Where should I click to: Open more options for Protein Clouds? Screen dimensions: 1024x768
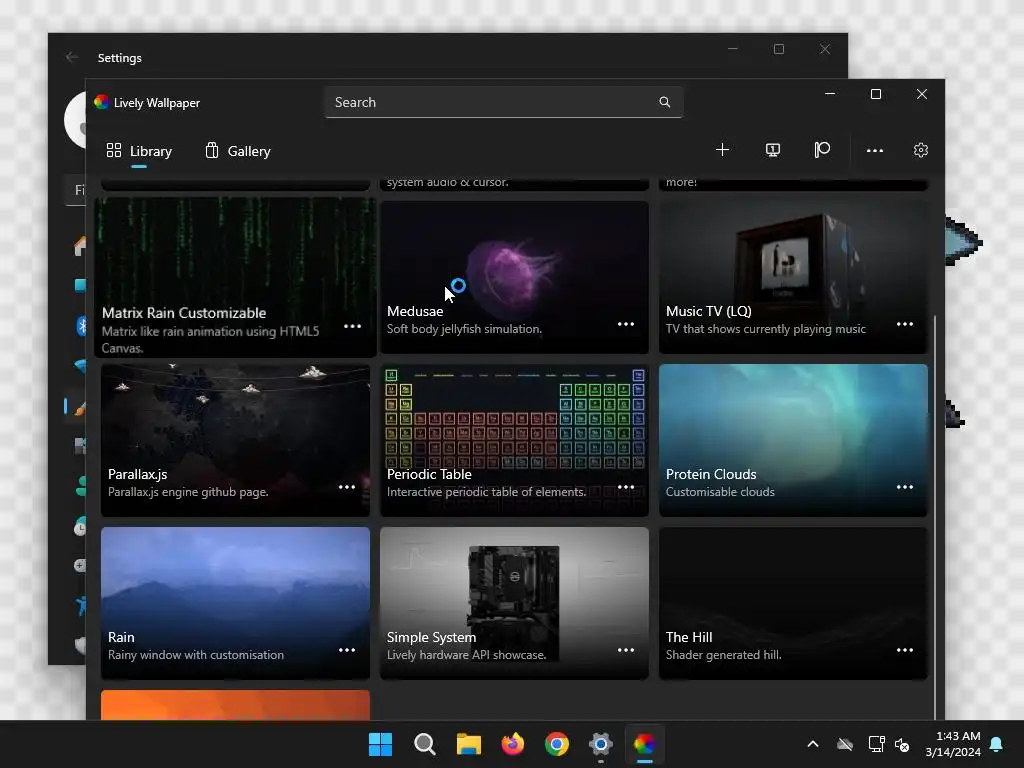(904, 487)
